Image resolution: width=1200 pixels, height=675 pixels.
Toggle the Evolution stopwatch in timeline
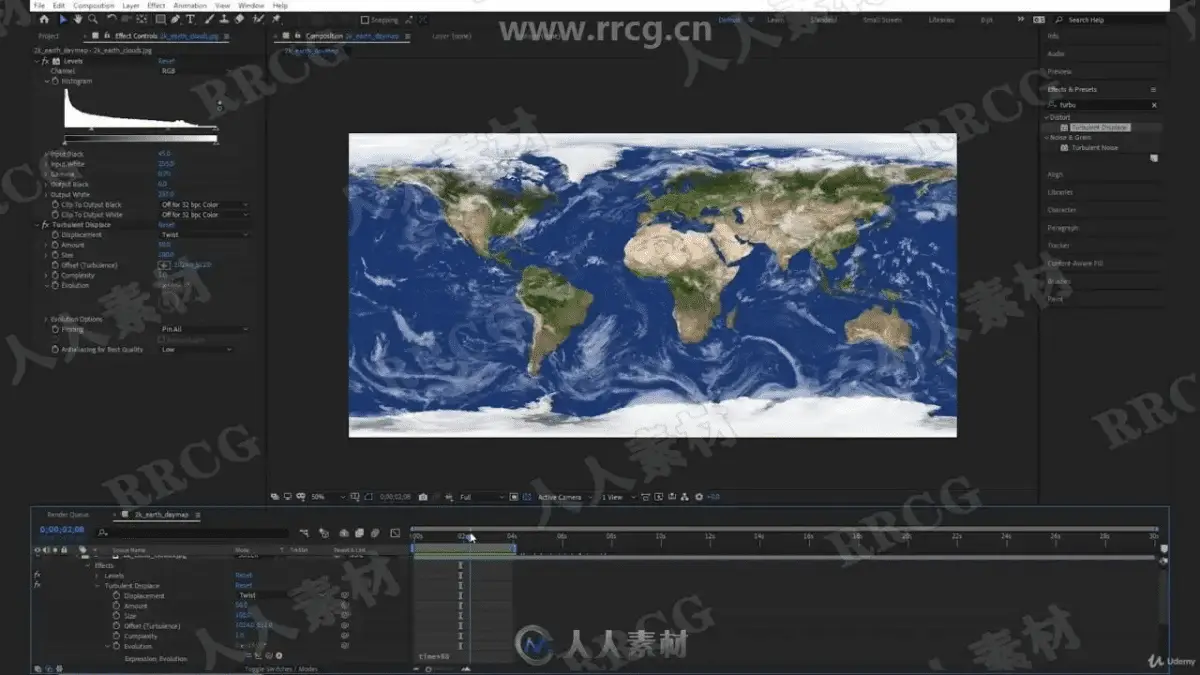[x=116, y=647]
